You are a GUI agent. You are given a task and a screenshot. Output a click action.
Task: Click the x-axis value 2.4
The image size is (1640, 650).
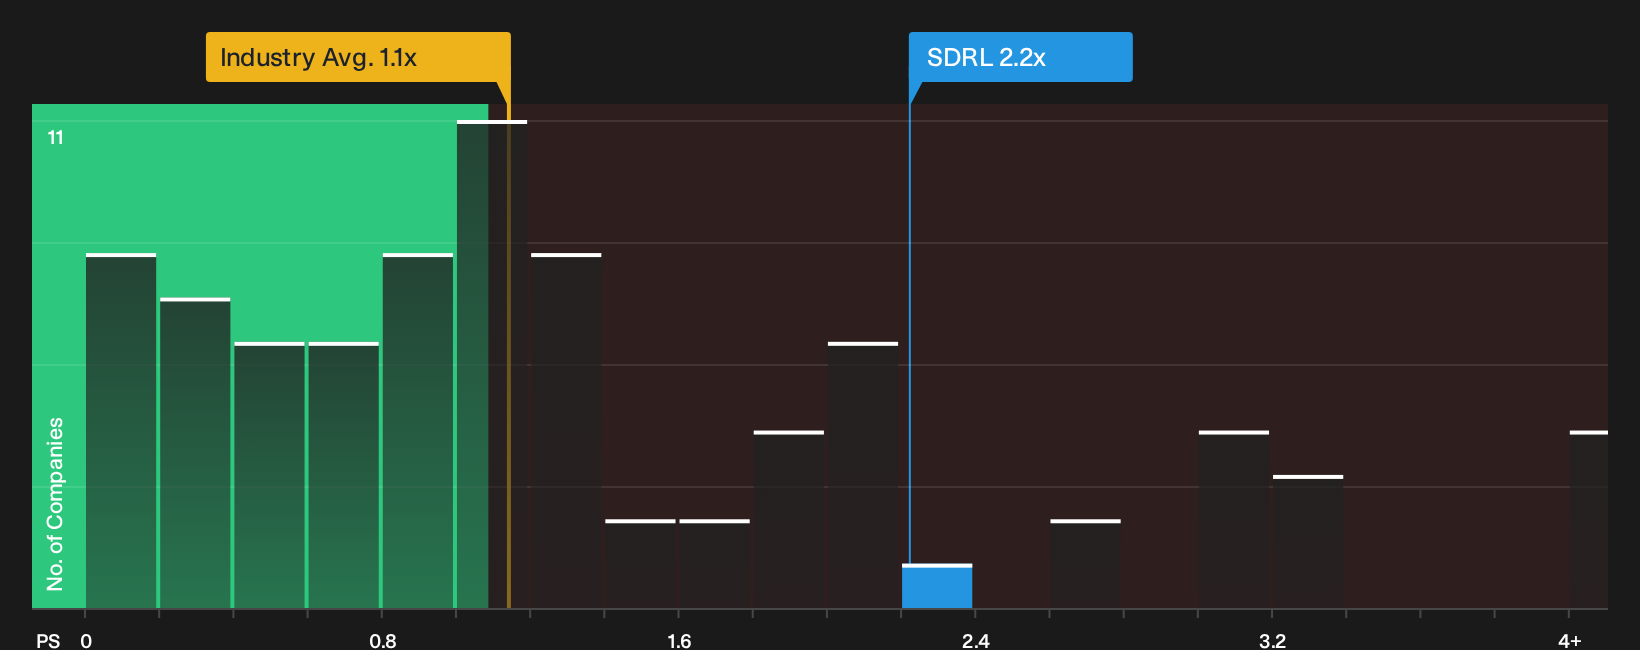[976, 640]
